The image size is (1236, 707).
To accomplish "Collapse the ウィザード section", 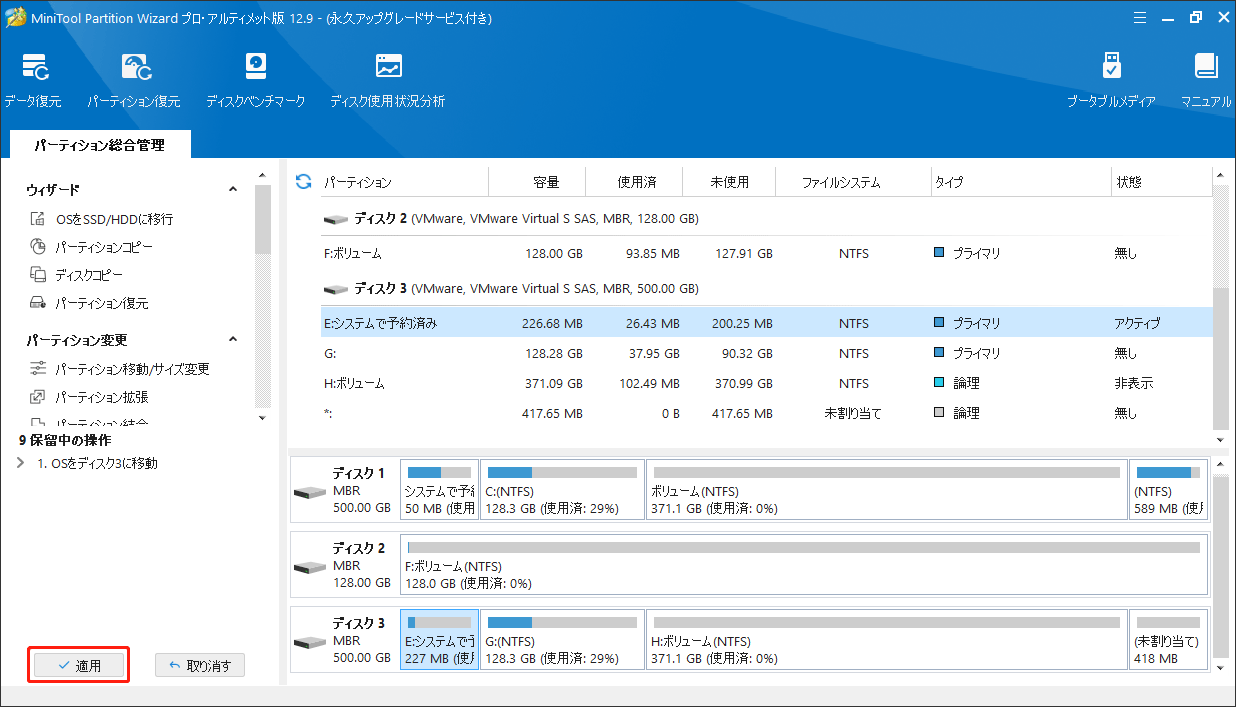I will click(233, 190).
